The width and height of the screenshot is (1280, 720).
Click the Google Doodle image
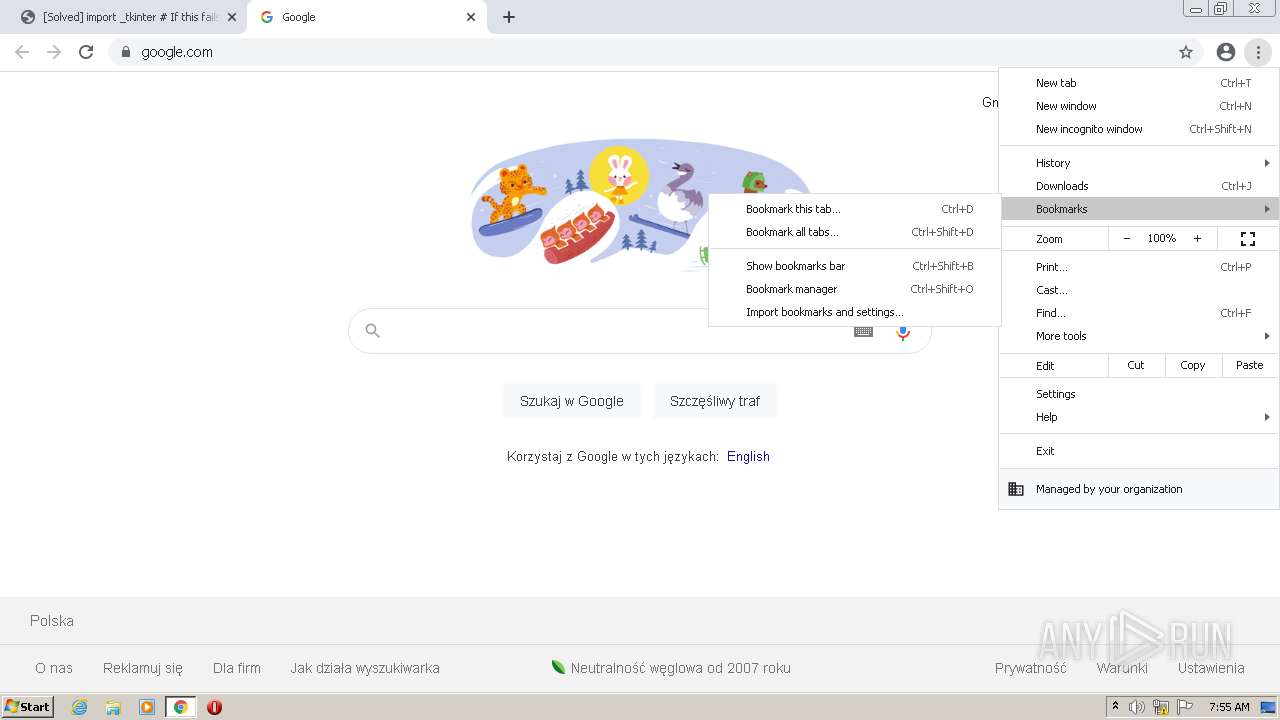coord(640,204)
